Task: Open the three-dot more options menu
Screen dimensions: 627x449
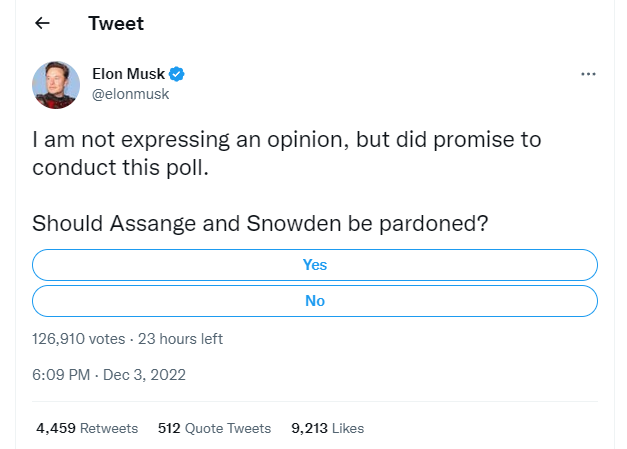Action: pyautogui.click(x=588, y=75)
